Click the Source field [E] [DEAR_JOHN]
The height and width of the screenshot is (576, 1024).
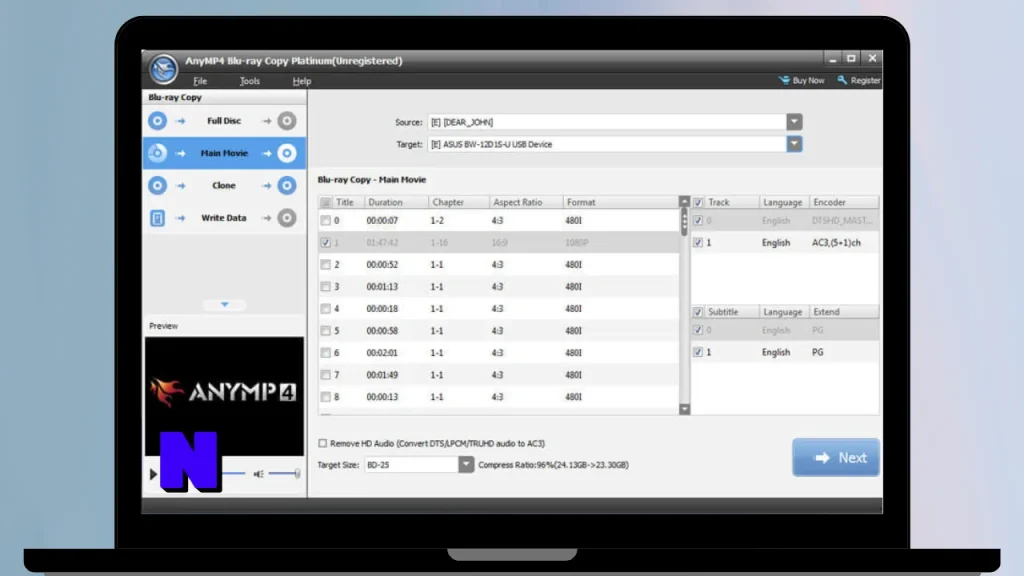(x=607, y=122)
